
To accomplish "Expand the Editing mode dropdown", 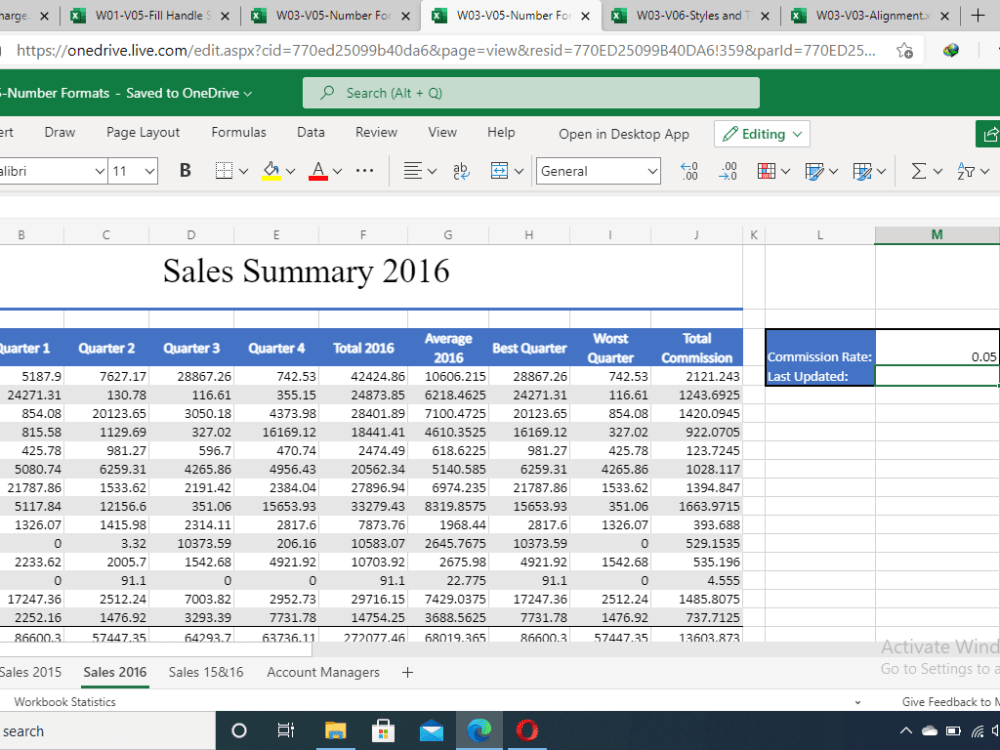I will (797, 134).
